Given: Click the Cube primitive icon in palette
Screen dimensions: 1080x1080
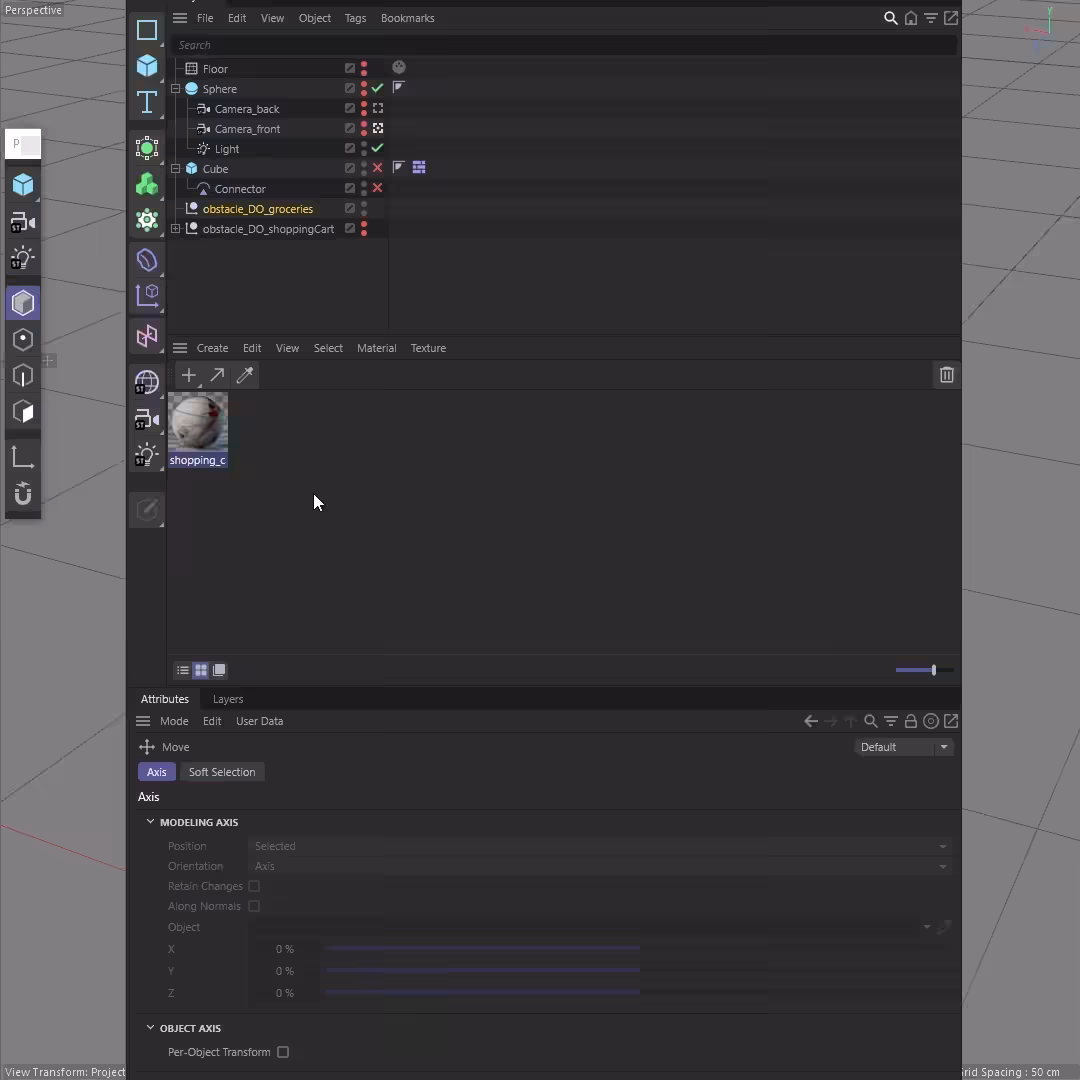Looking at the screenshot, I should 147,65.
